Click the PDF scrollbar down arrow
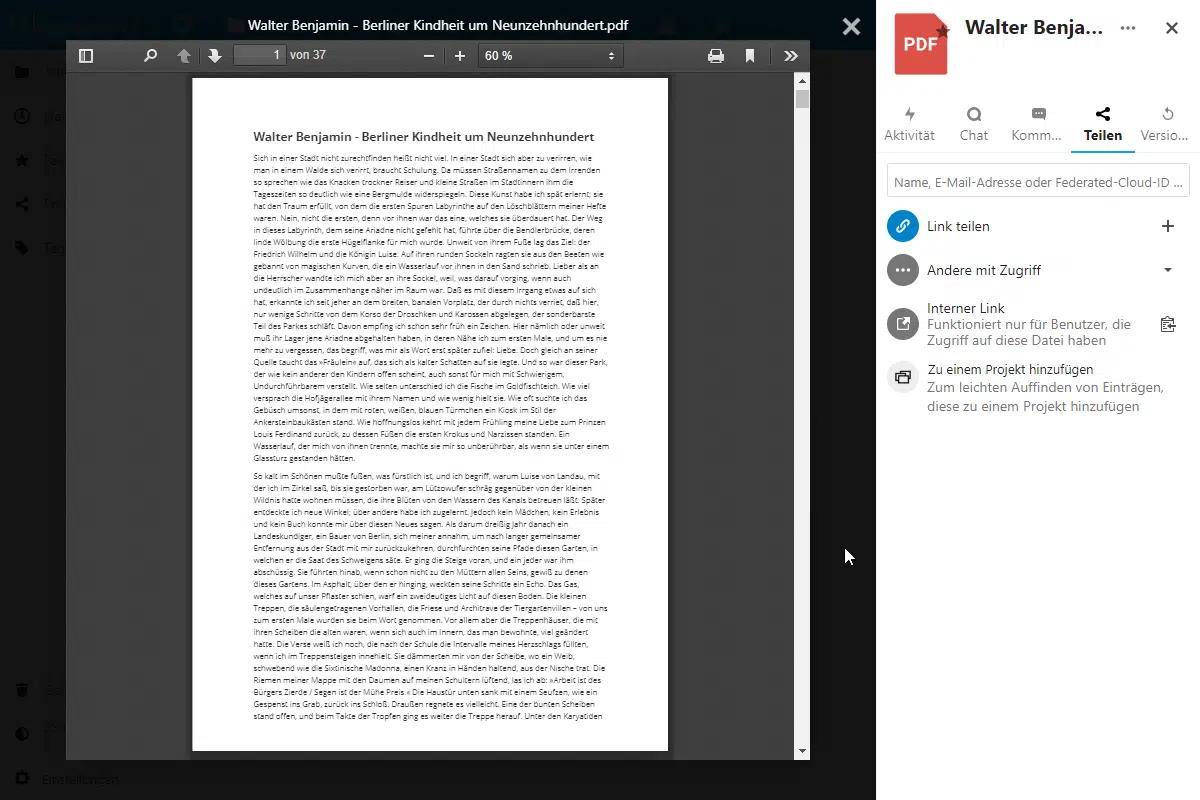Image resolution: width=1200 pixels, height=800 pixels. [x=802, y=752]
